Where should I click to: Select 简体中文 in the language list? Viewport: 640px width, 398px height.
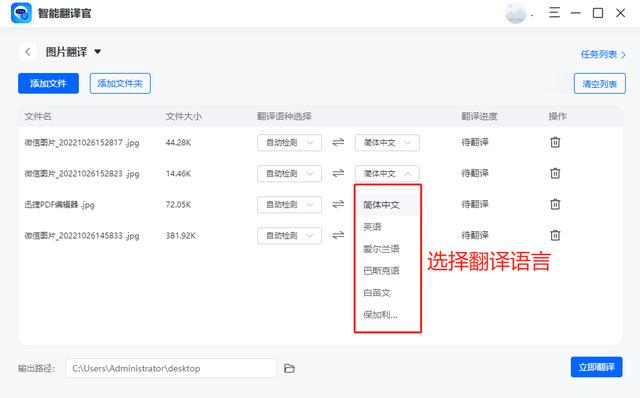pos(387,205)
